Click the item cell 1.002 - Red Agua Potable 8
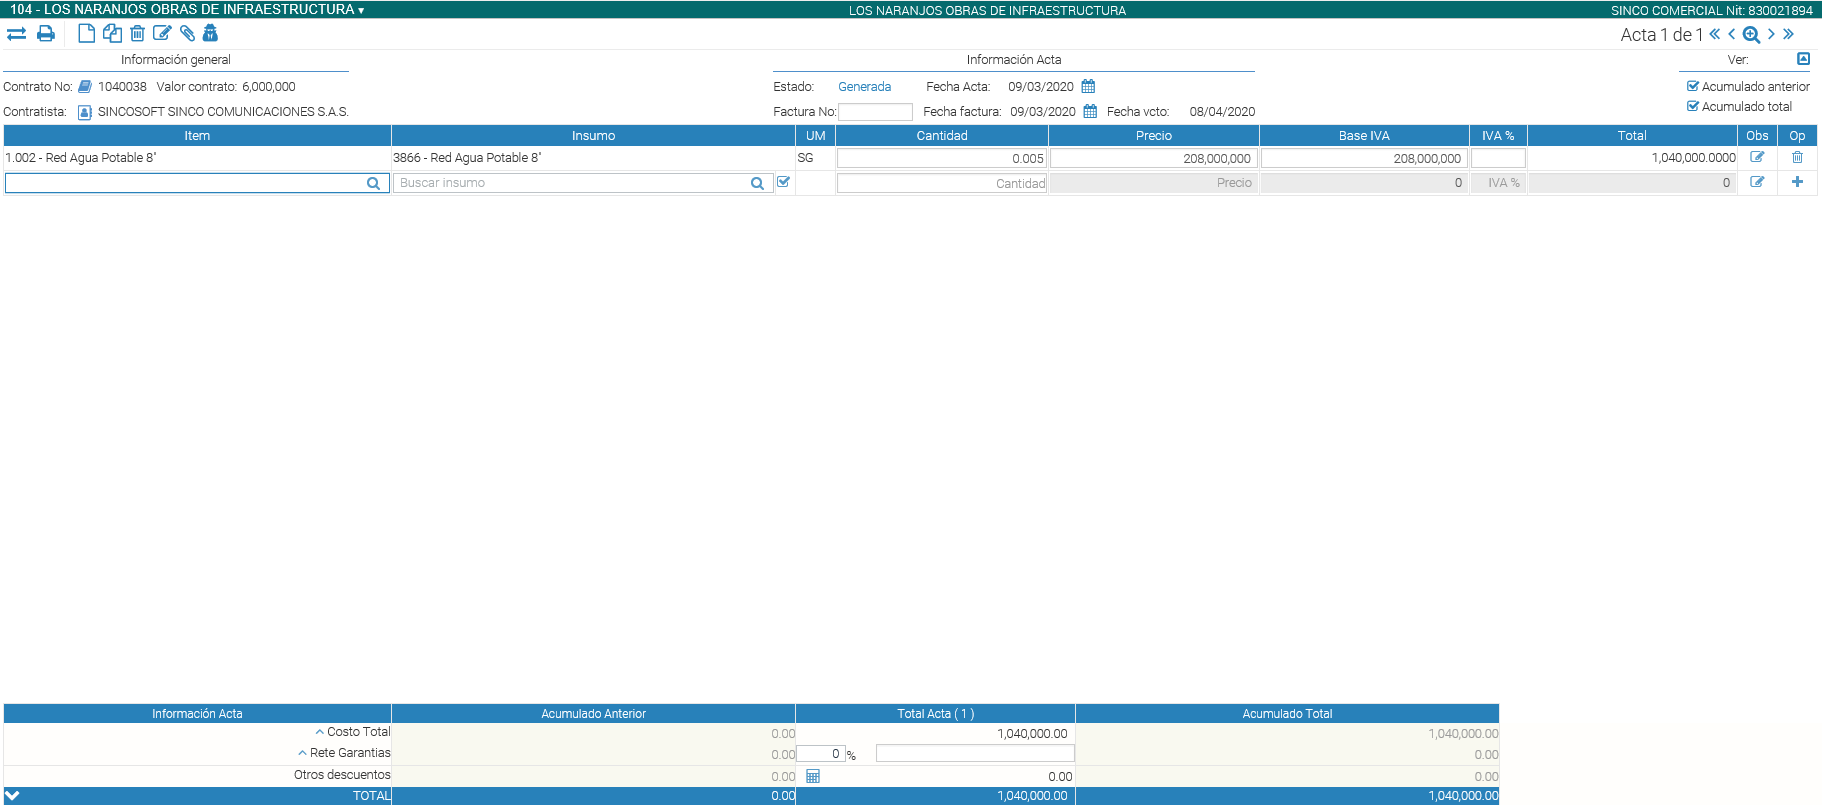Viewport: 1822px width, 805px height. tap(81, 158)
